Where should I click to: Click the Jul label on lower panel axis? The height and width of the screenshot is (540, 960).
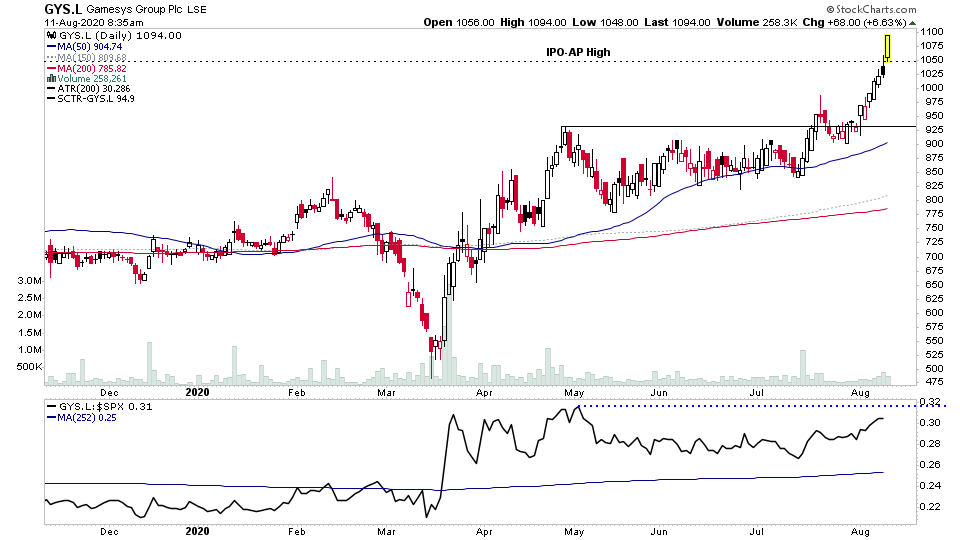click(x=757, y=531)
